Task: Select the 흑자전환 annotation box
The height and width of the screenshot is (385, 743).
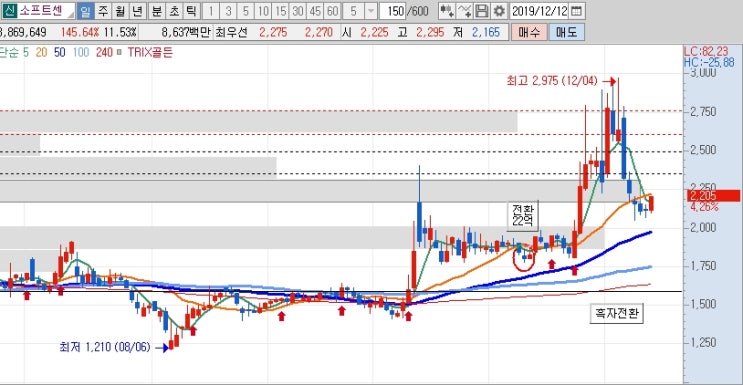Action: point(616,313)
